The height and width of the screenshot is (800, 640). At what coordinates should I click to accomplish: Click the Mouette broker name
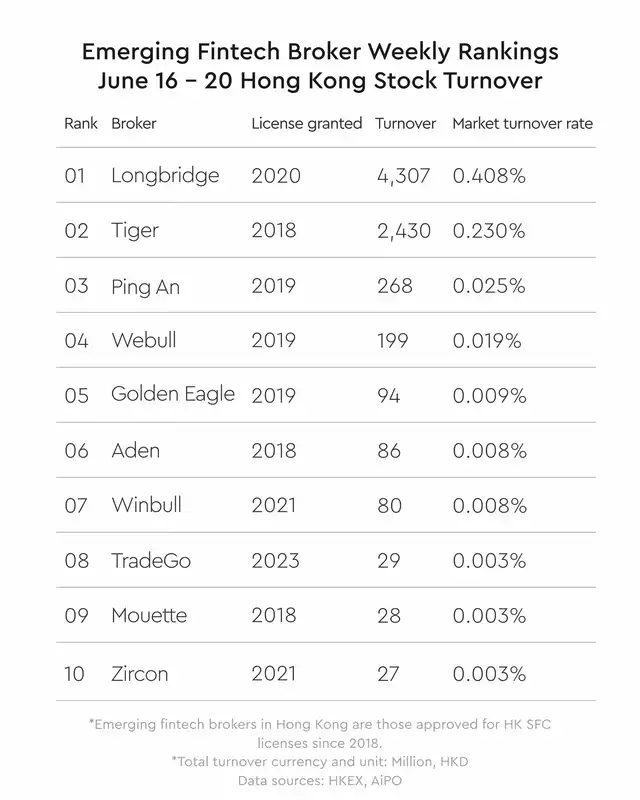pos(149,615)
